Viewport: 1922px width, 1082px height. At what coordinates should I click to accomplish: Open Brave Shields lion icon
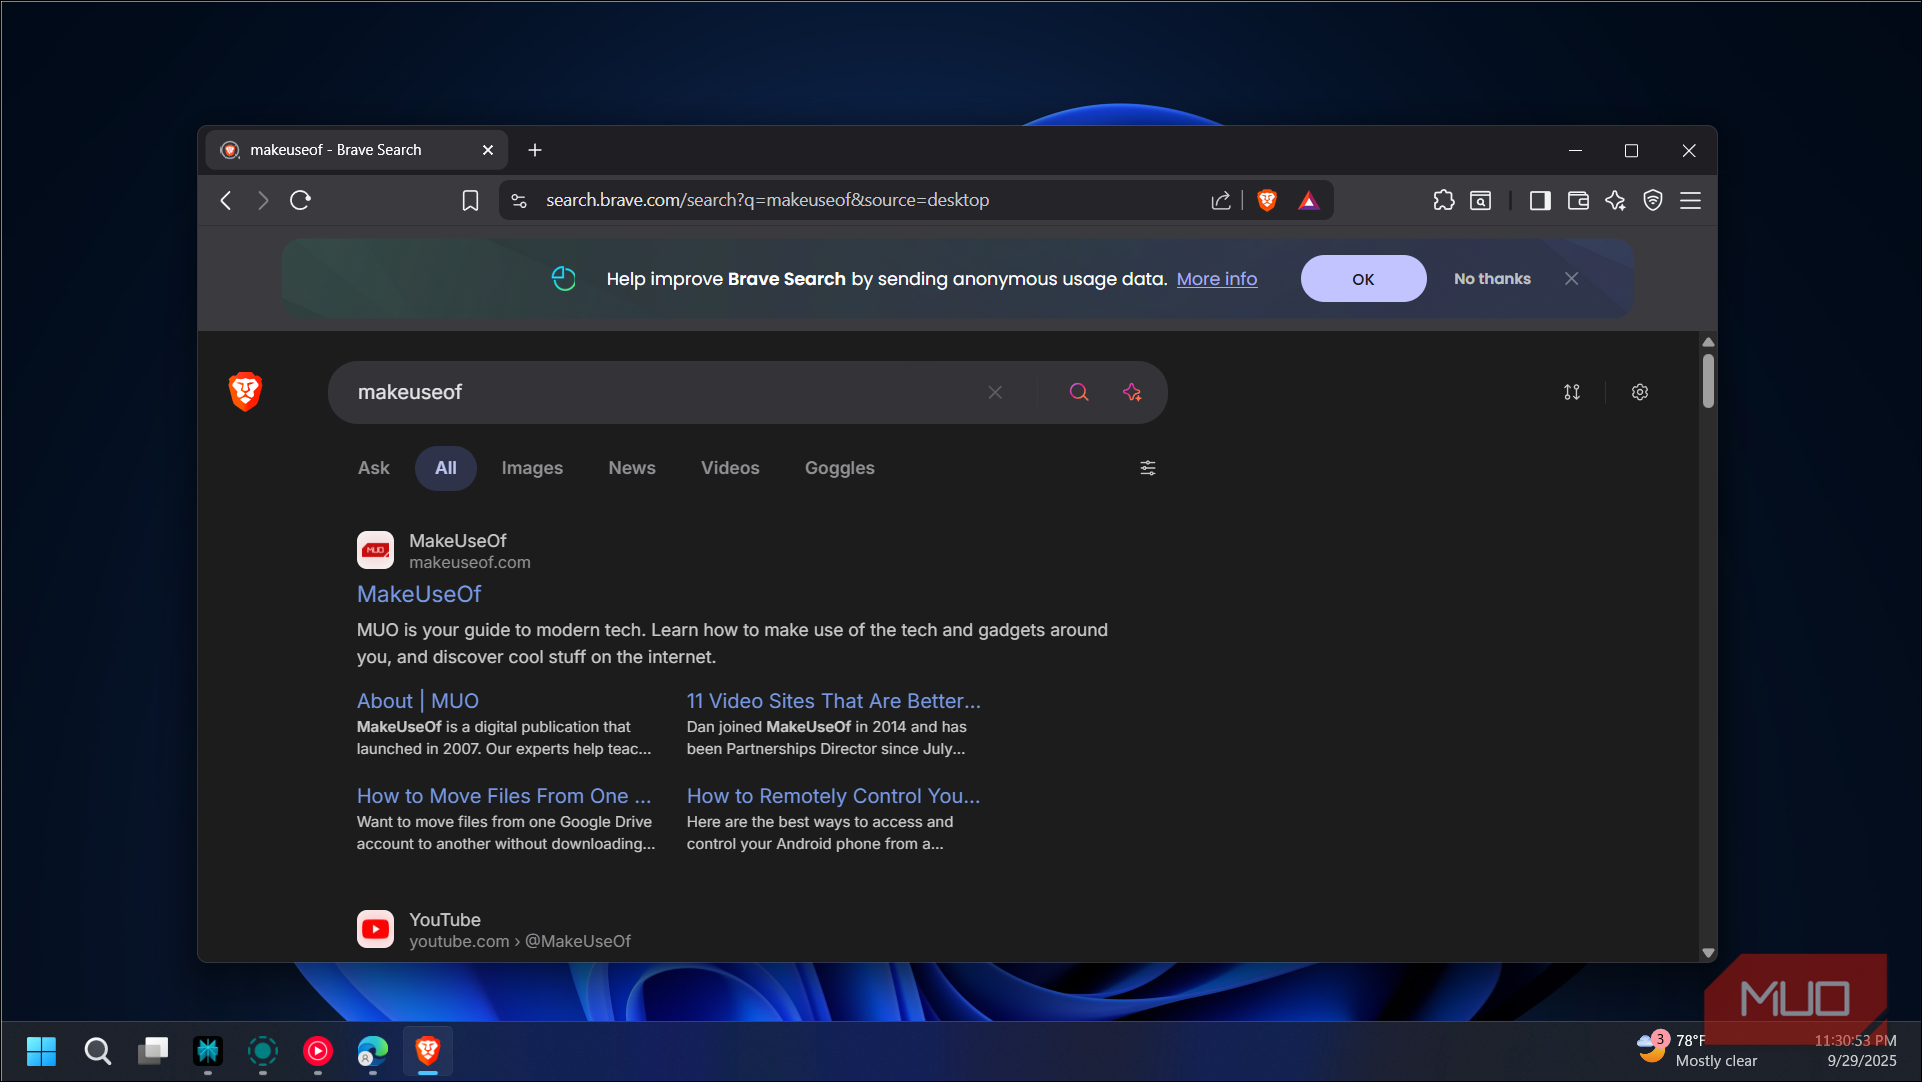pos(1267,200)
